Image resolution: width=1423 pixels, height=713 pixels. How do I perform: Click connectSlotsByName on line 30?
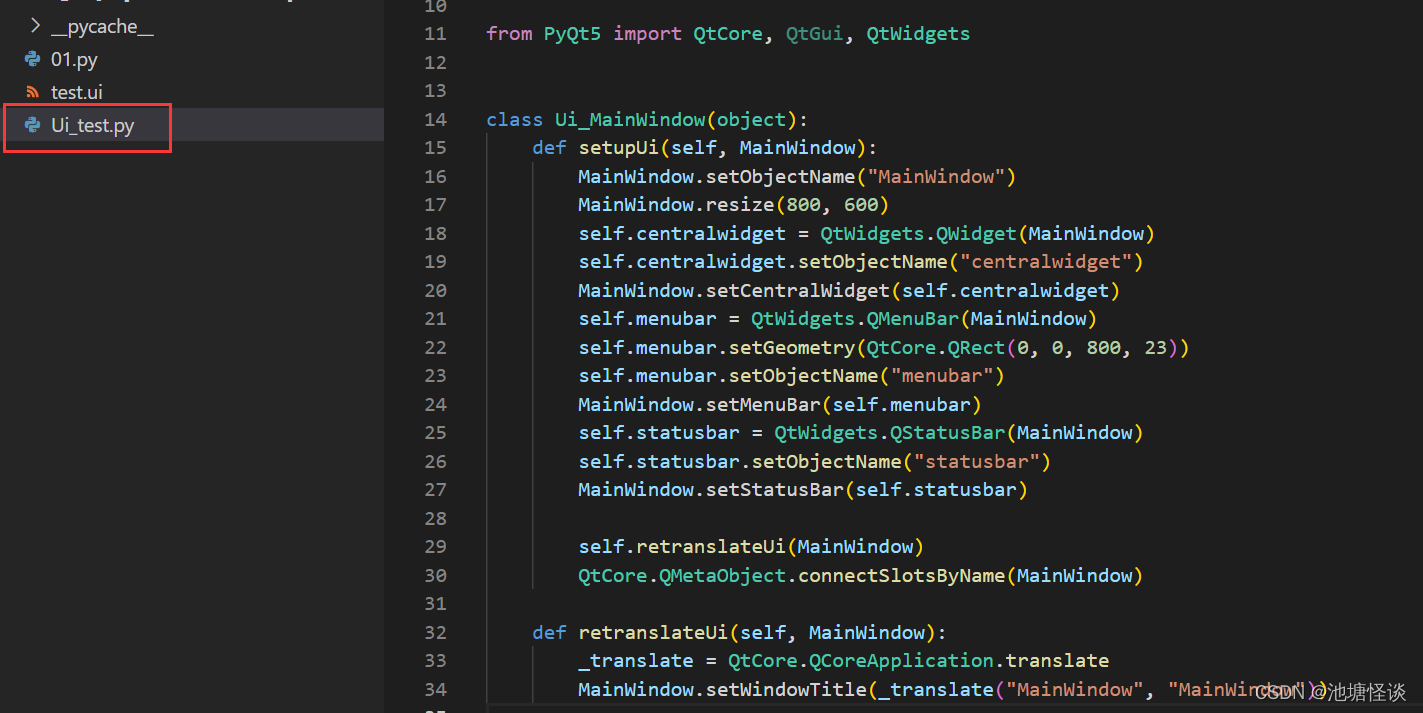point(901,575)
